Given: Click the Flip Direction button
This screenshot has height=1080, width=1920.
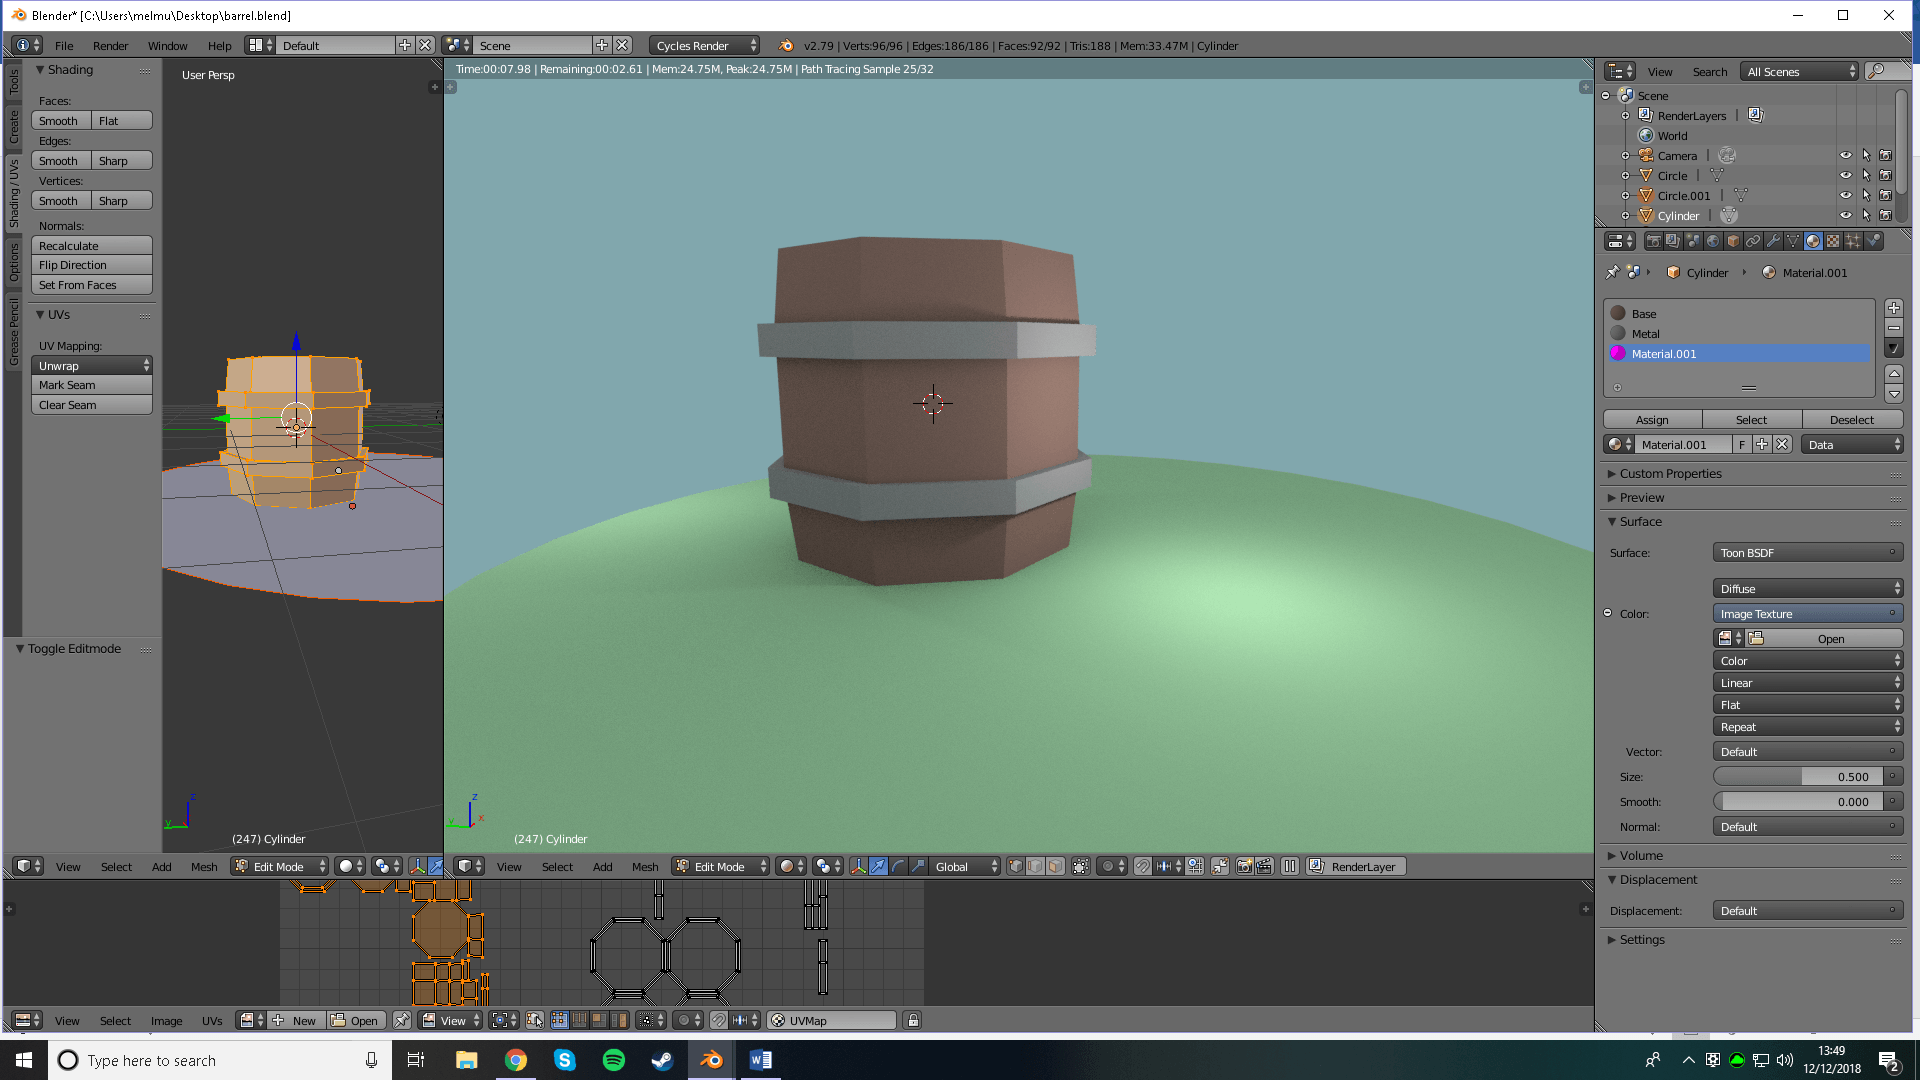Looking at the screenshot, I should (92, 265).
